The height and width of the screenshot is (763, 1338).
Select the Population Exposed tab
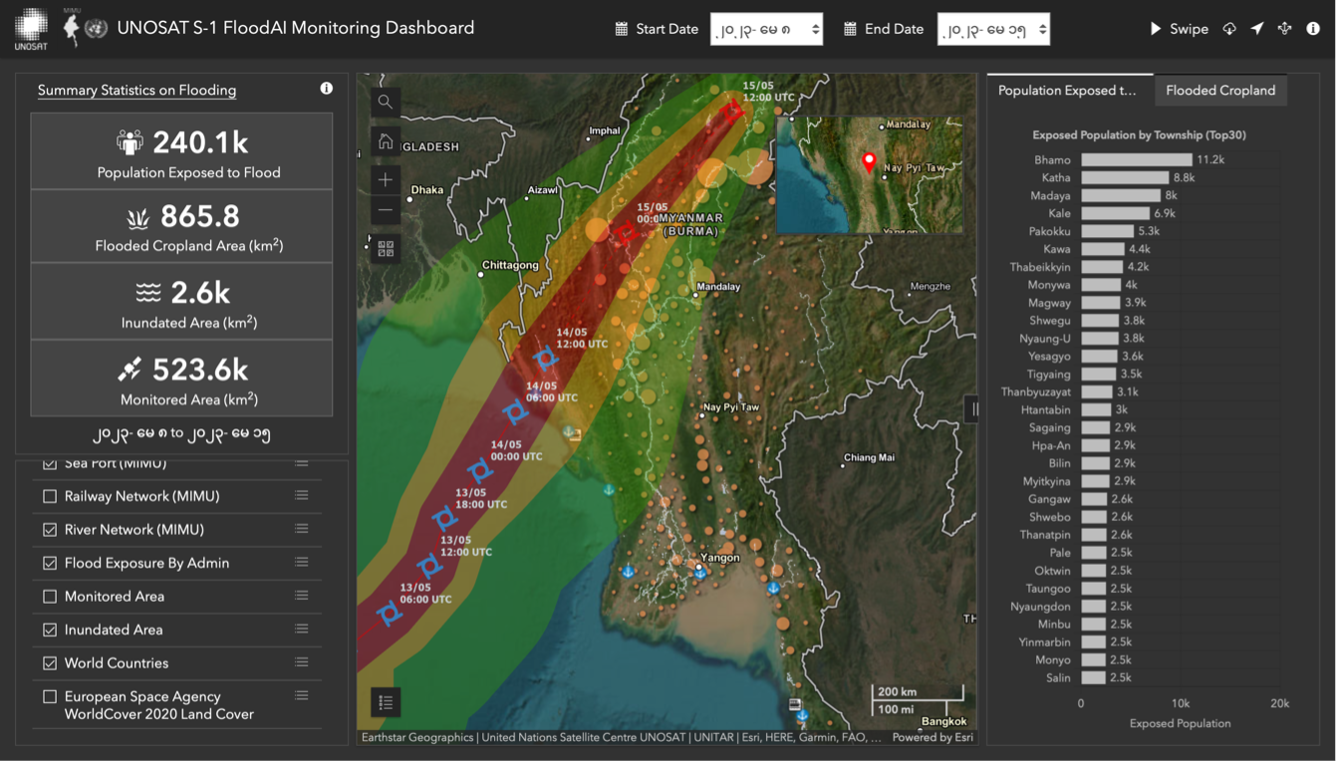coord(1068,90)
